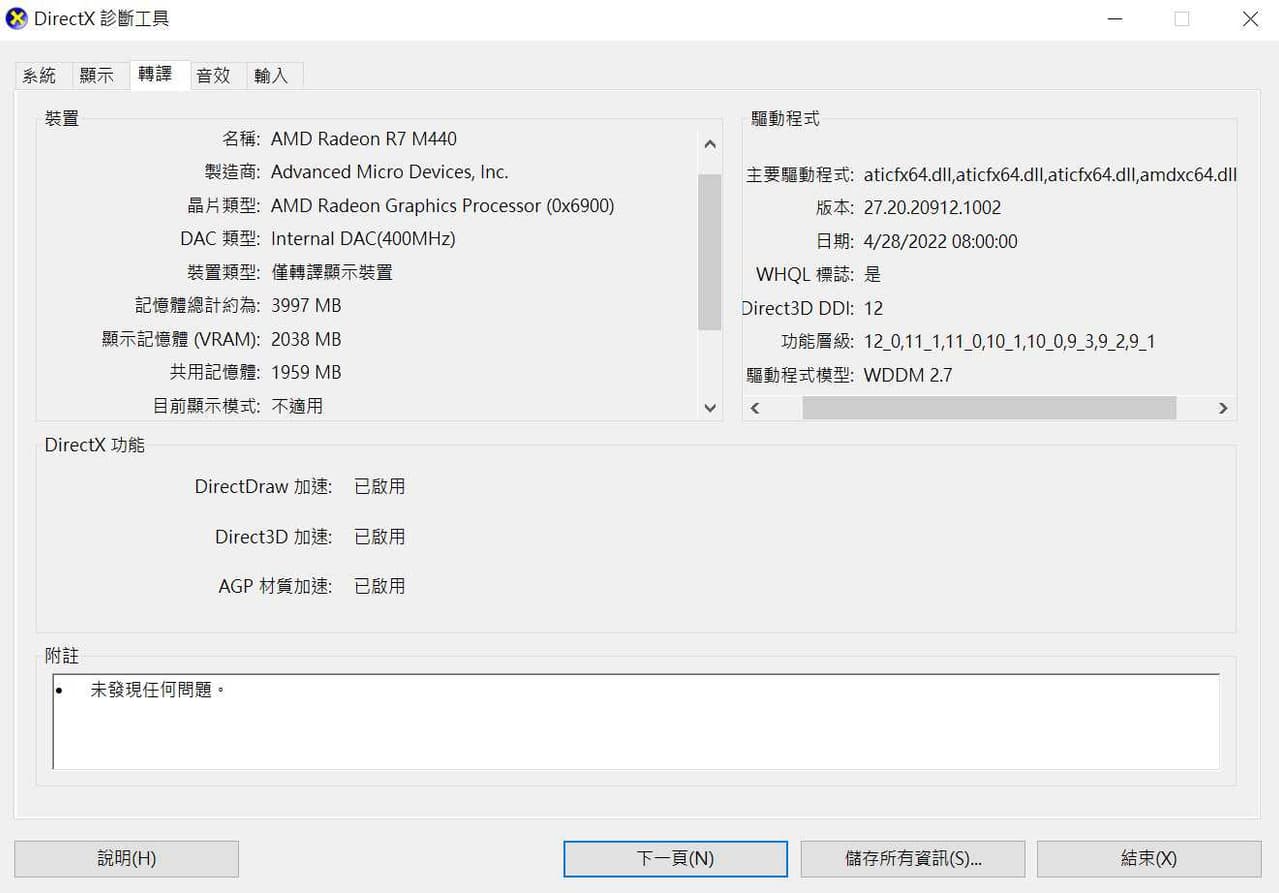Click device list scroll up arrow
This screenshot has width=1279, height=893.
tap(710, 144)
